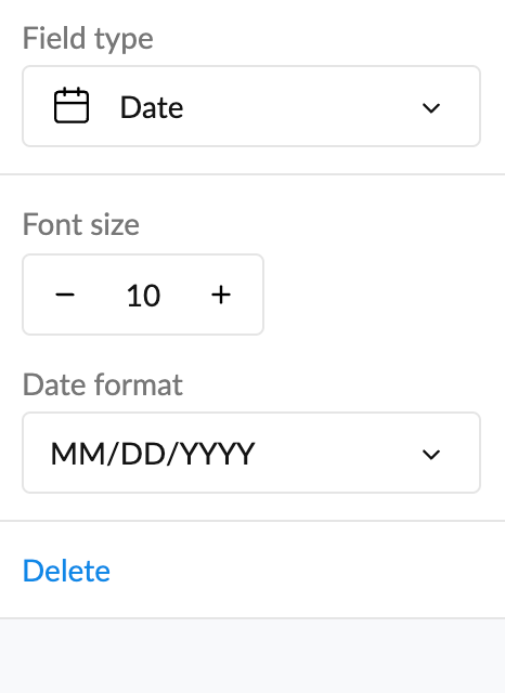Increase font size with the plus icon
Viewport: 505px width, 693px height.
(221, 295)
